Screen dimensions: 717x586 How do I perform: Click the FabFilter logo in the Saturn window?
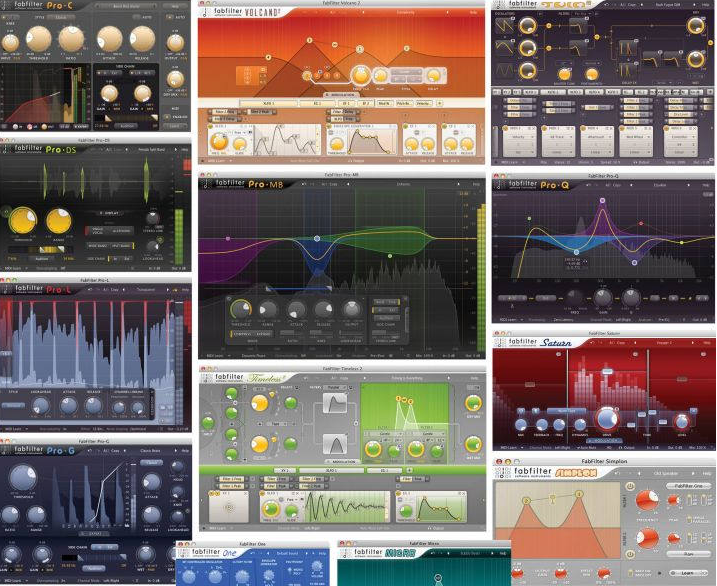tap(500, 342)
